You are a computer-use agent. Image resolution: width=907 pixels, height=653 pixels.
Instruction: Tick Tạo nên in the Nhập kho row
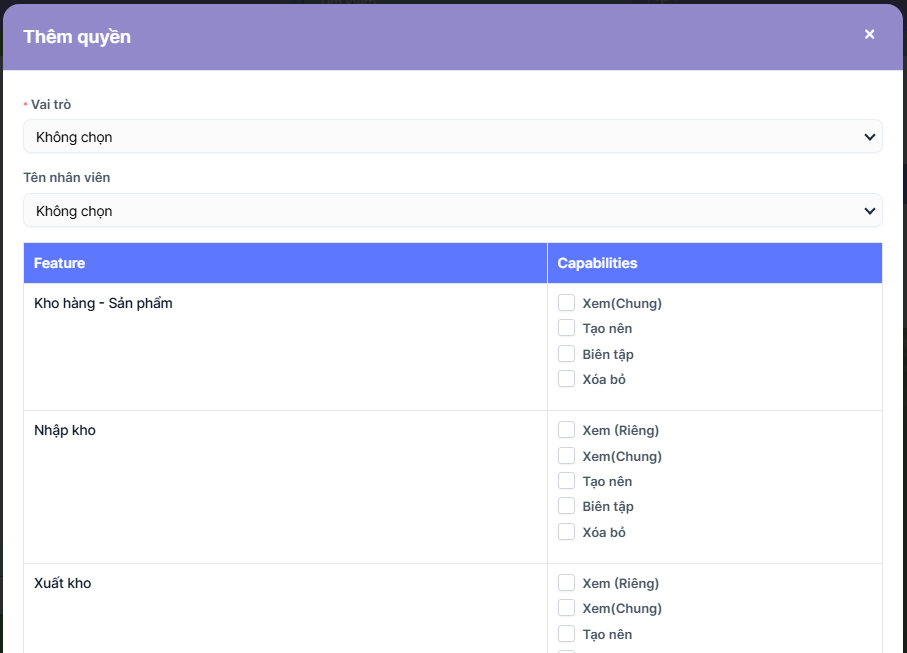coord(567,481)
